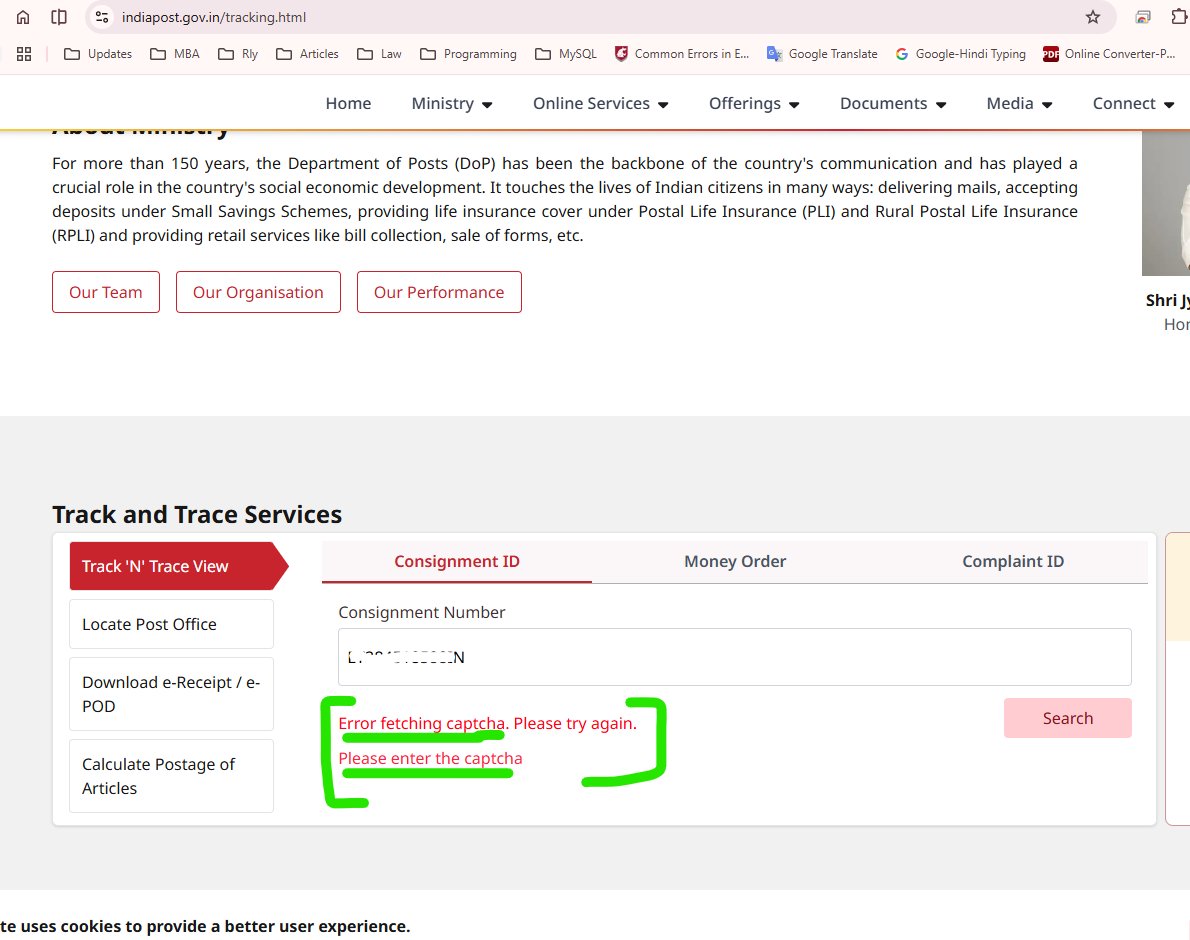Open the Law bookmark folder
Screen dimensions: 1190x940
[x=379, y=54]
